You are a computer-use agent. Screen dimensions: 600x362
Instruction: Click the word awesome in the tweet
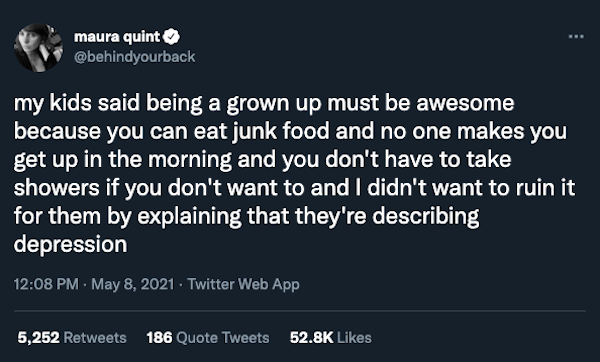(465, 103)
